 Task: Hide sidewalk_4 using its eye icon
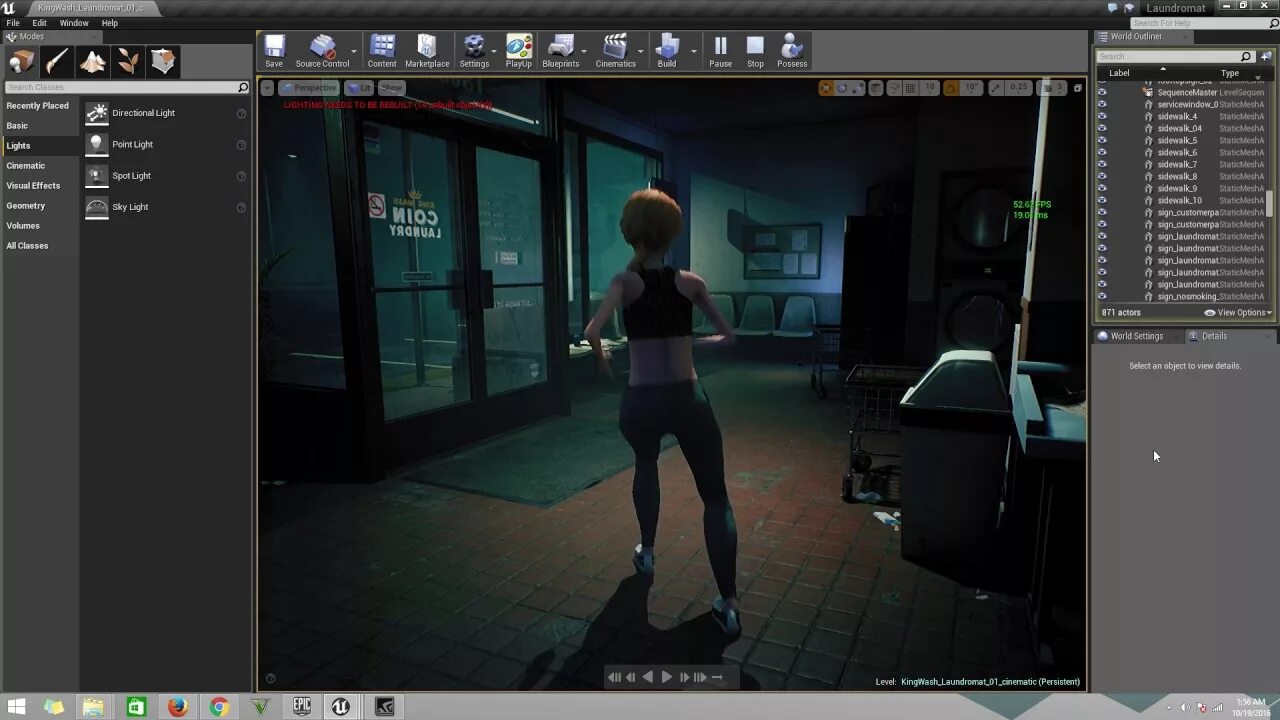[1102, 116]
